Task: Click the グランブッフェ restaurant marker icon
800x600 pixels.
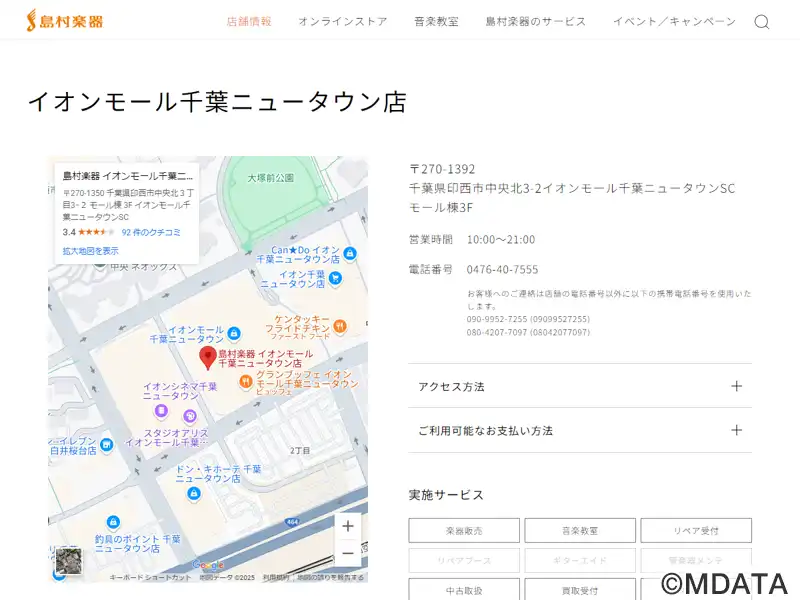Action: tap(246, 382)
